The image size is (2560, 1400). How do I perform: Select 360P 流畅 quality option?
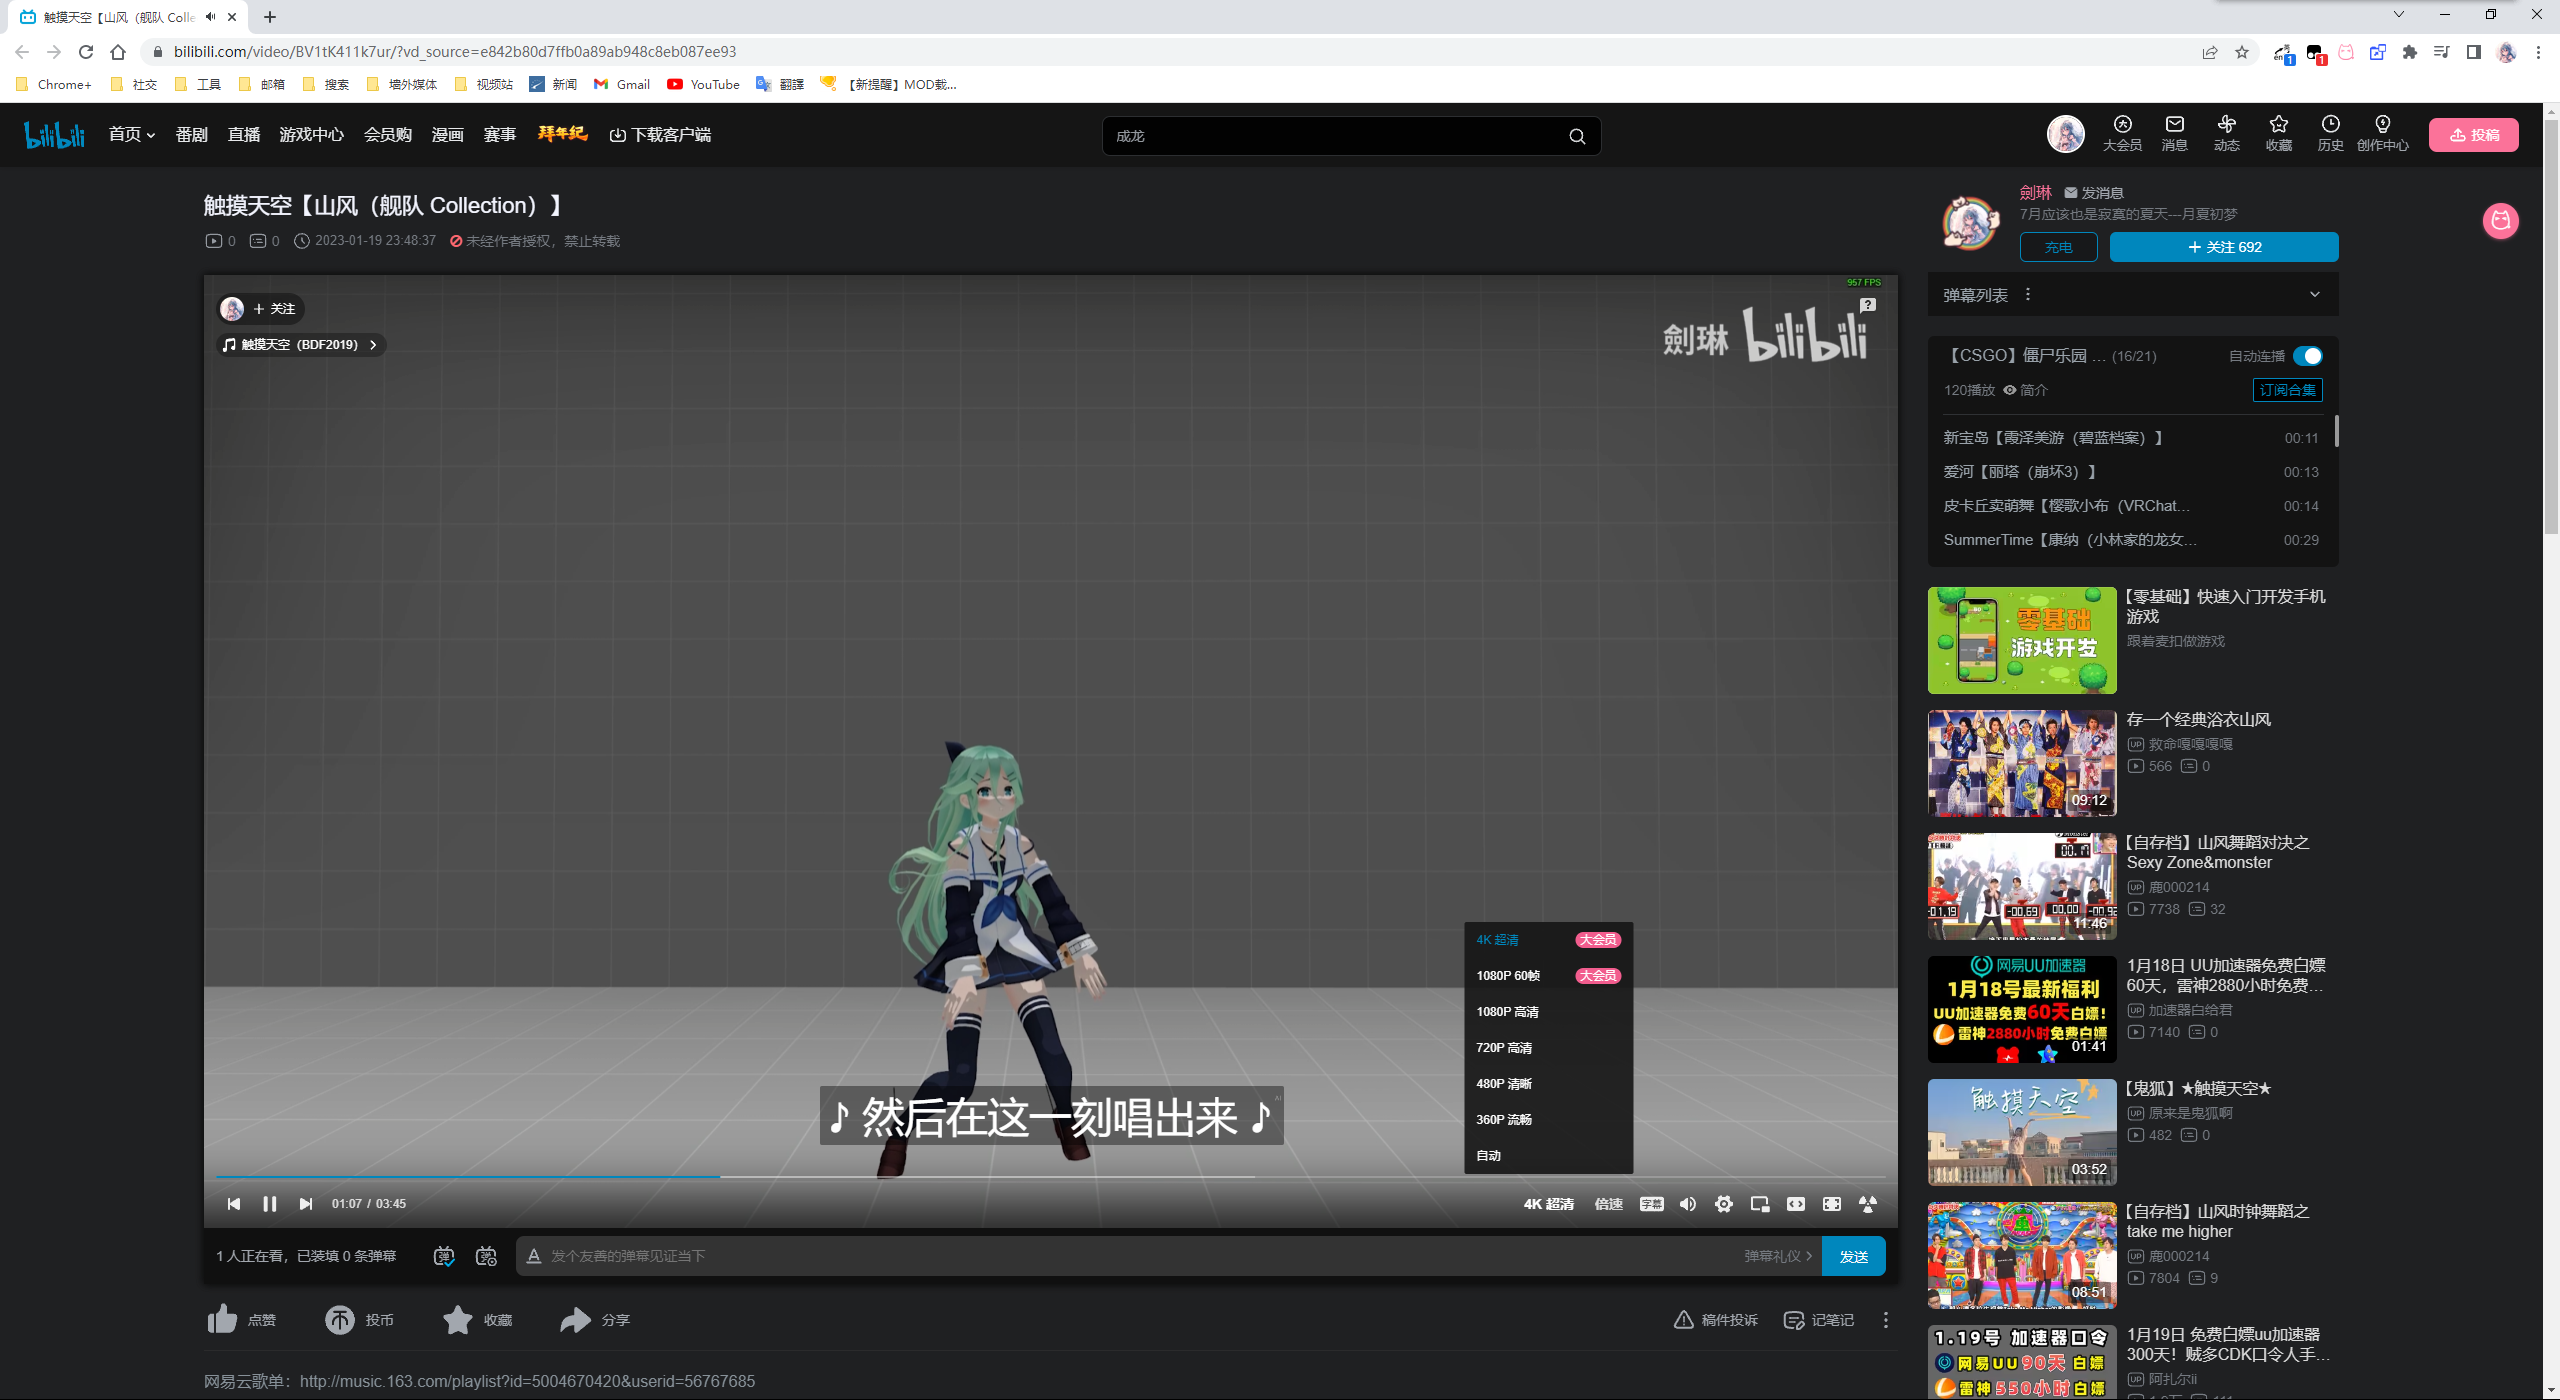coord(1548,1120)
